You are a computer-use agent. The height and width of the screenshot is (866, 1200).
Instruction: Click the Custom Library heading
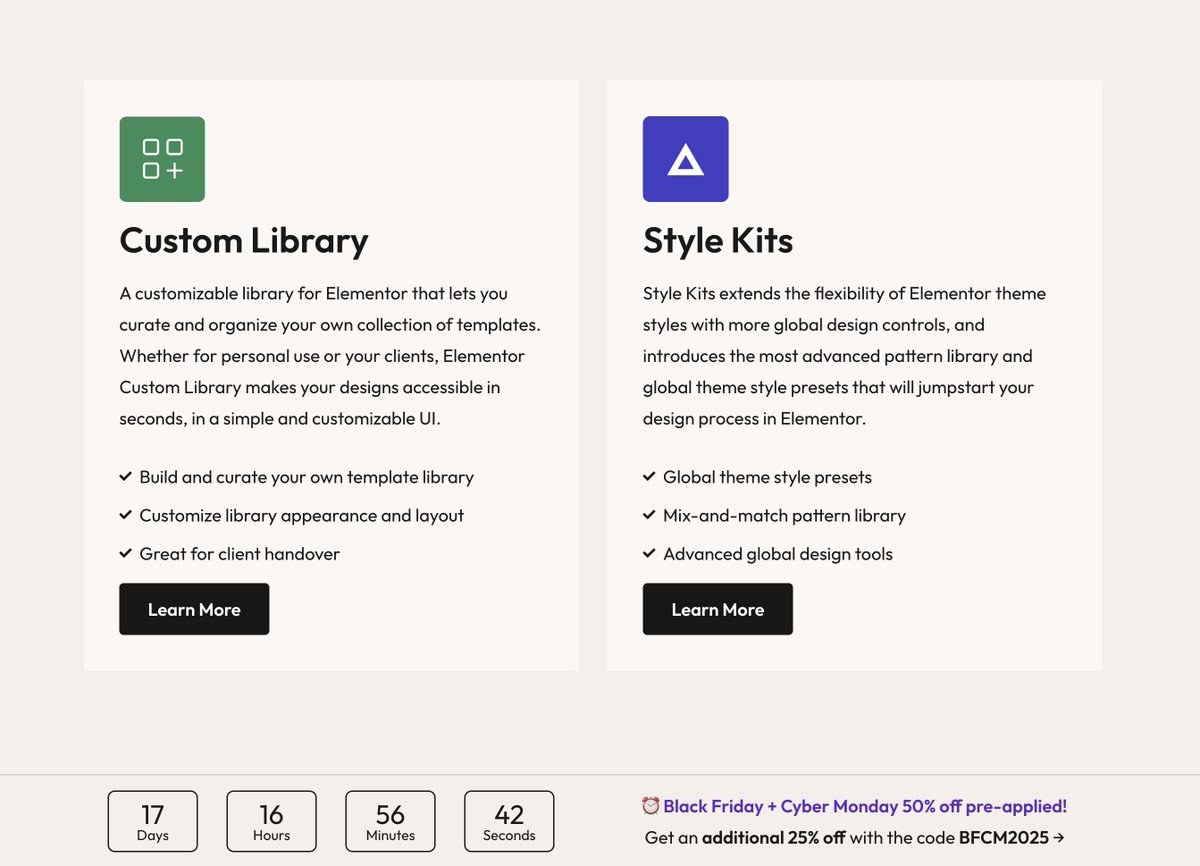click(244, 240)
